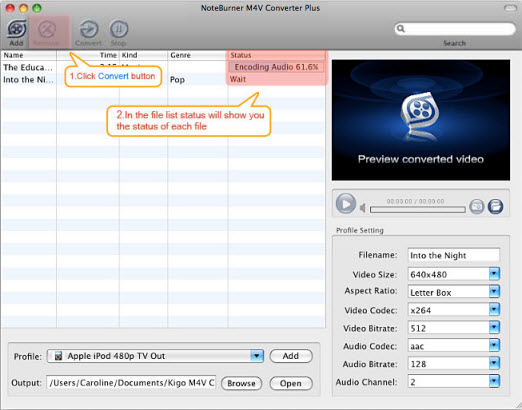Open snapshot folder icon beside camera

(x=495, y=206)
